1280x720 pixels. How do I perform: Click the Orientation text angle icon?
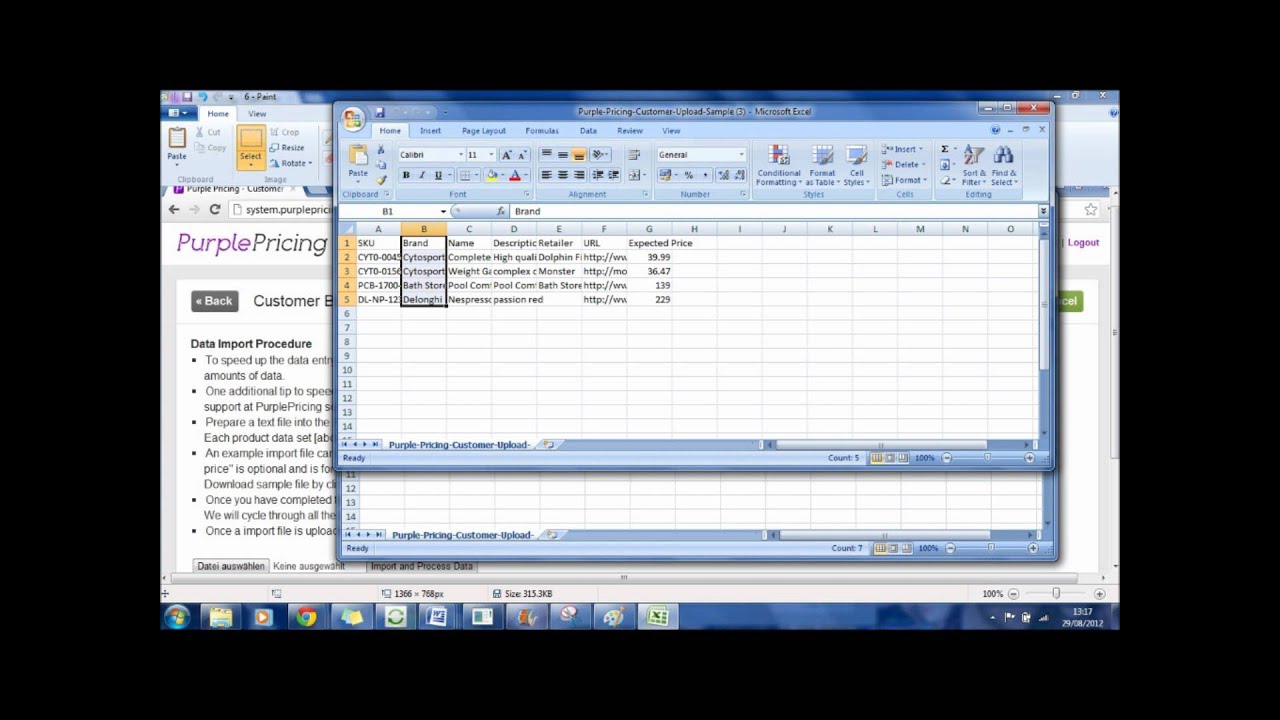coord(600,155)
